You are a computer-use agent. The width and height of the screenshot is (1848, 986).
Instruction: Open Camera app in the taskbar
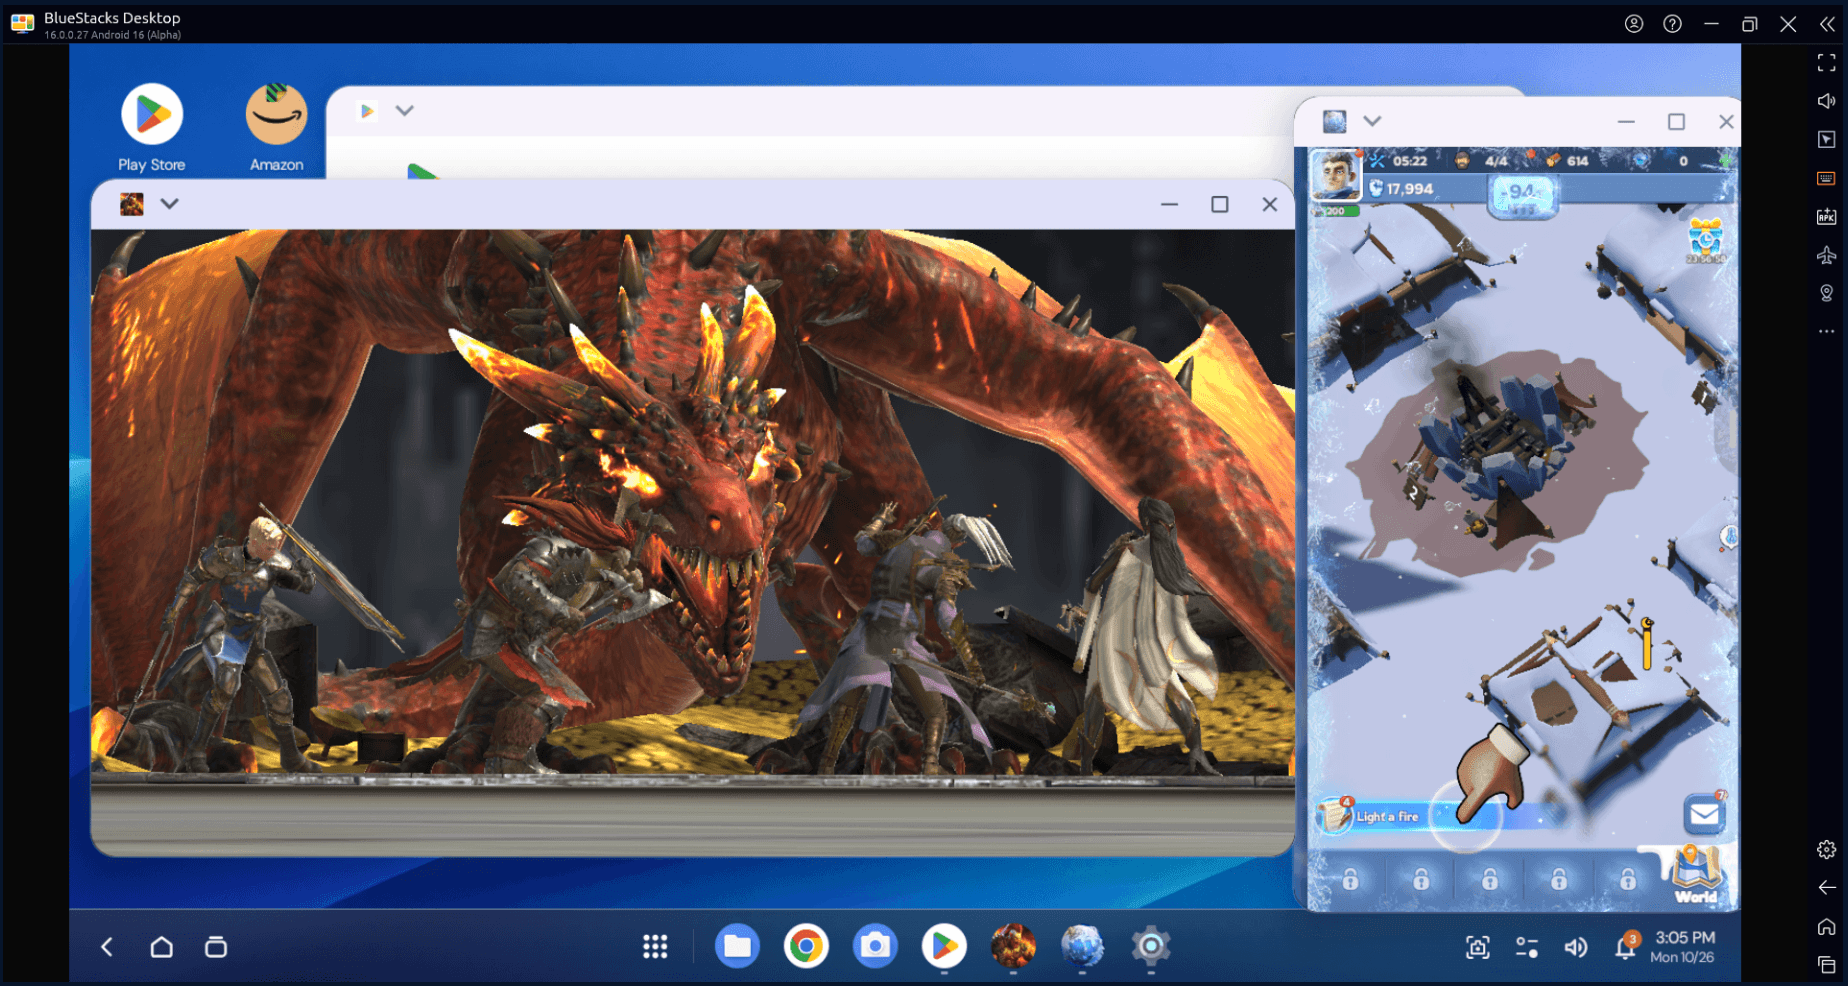click(x=875, y=946)
